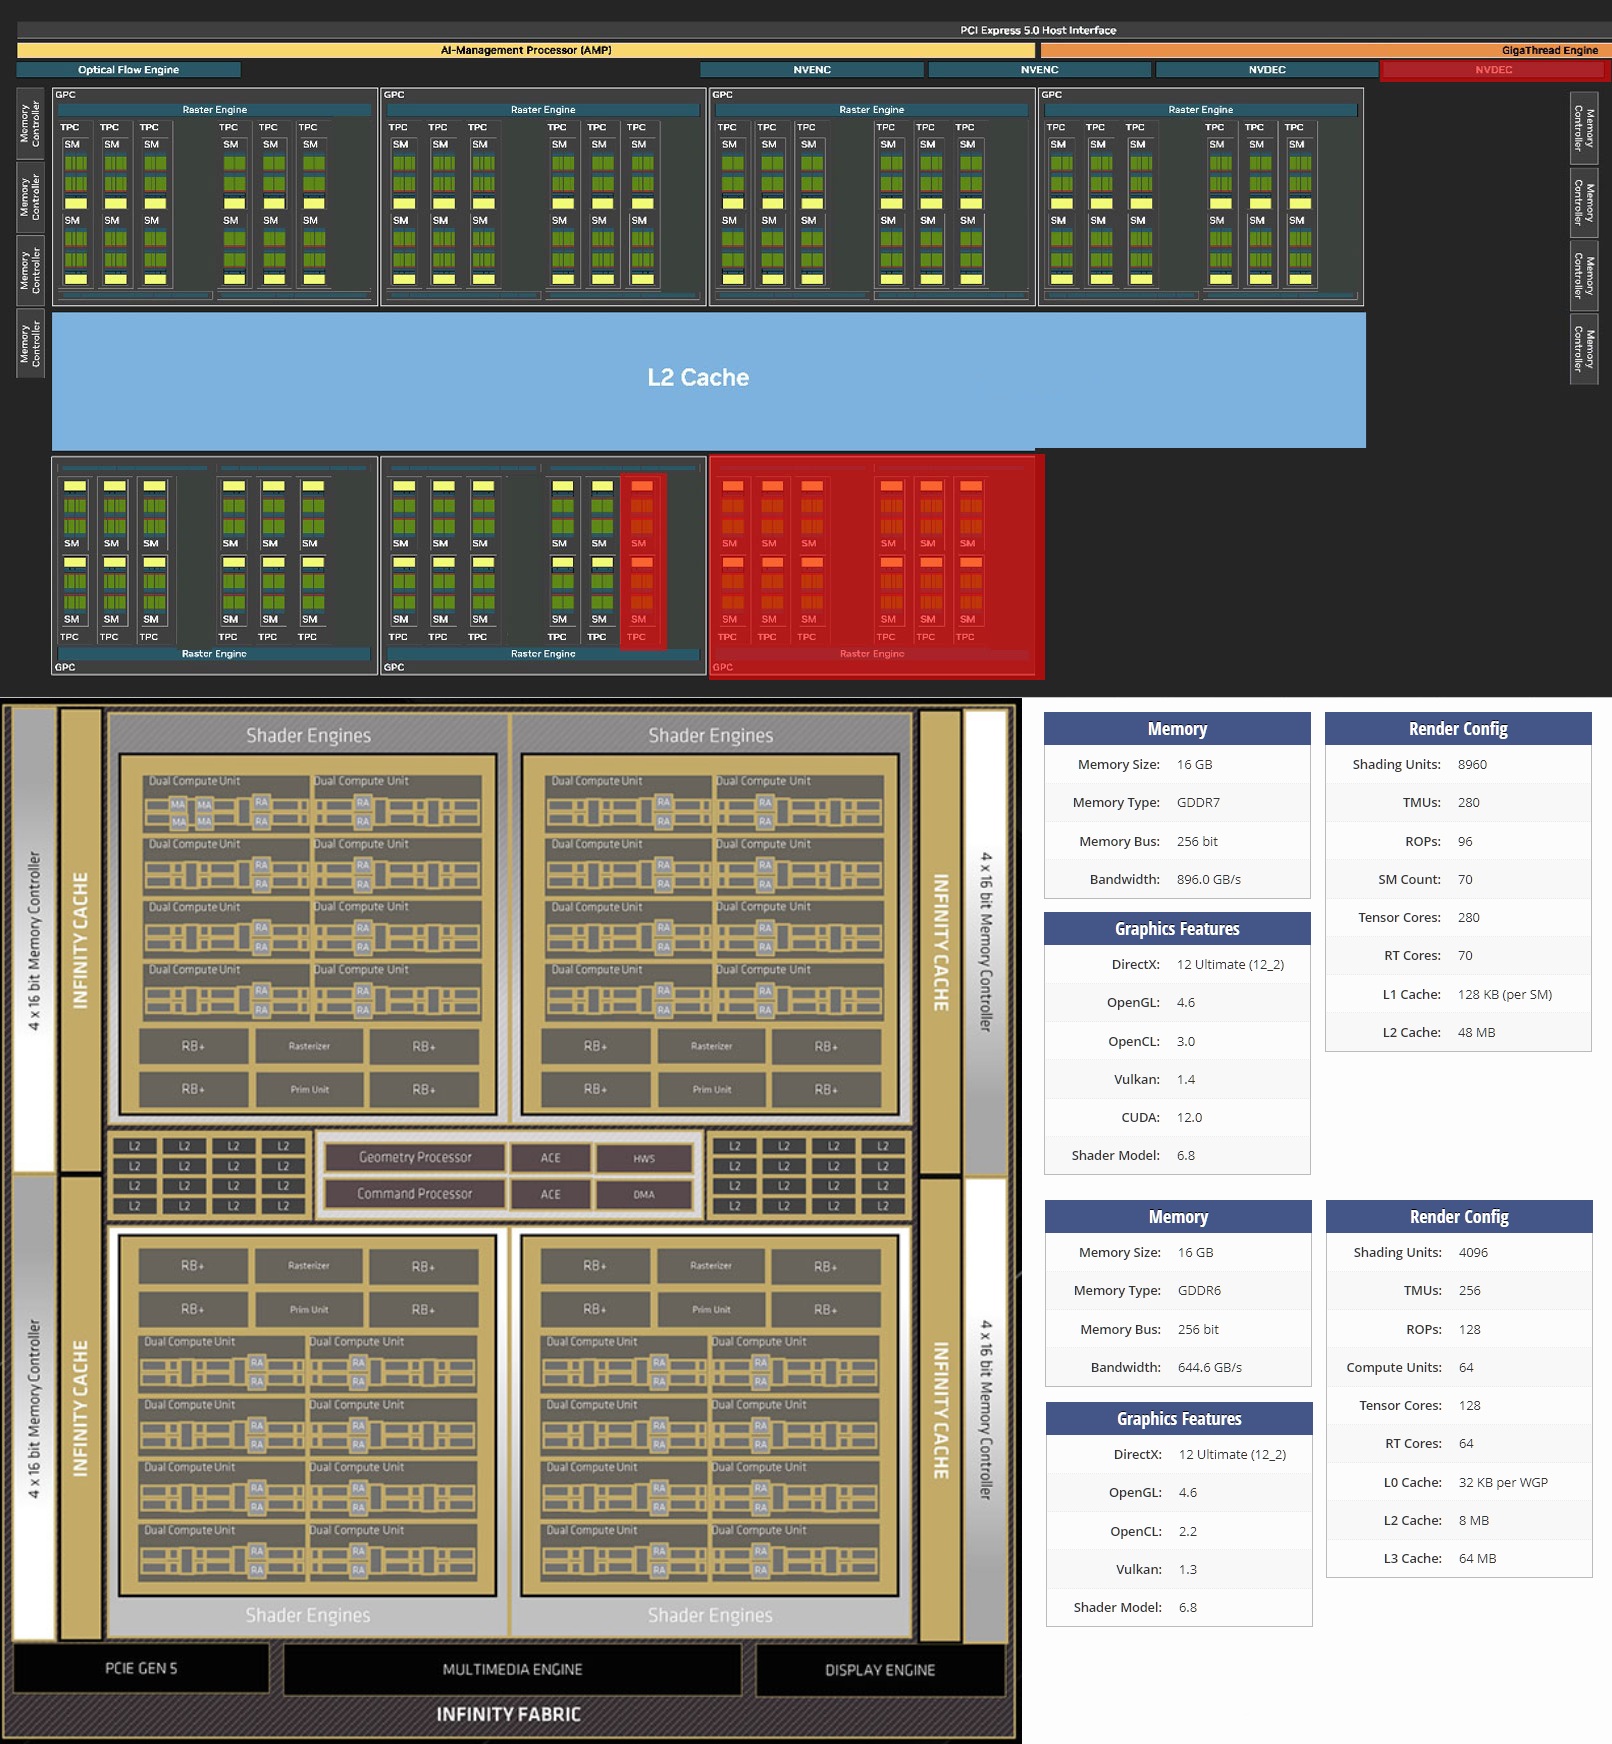Click the red-highlighted GPC block
The width and height of the screenshot is (1612, 1744).
click(877, 567)
